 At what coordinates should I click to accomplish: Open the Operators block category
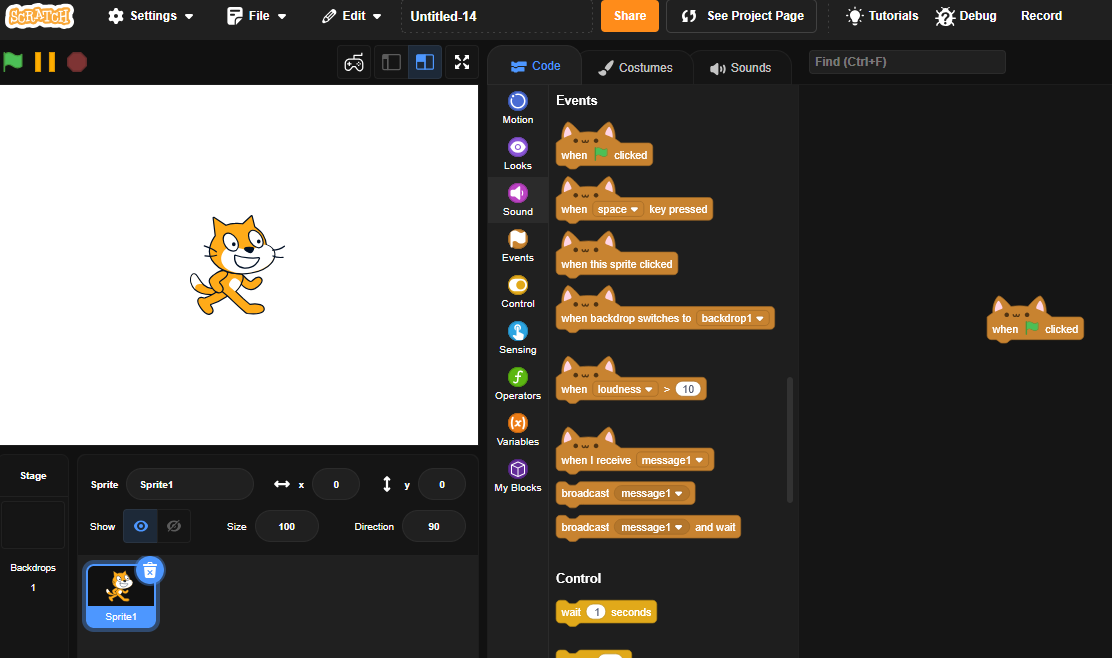518,384
